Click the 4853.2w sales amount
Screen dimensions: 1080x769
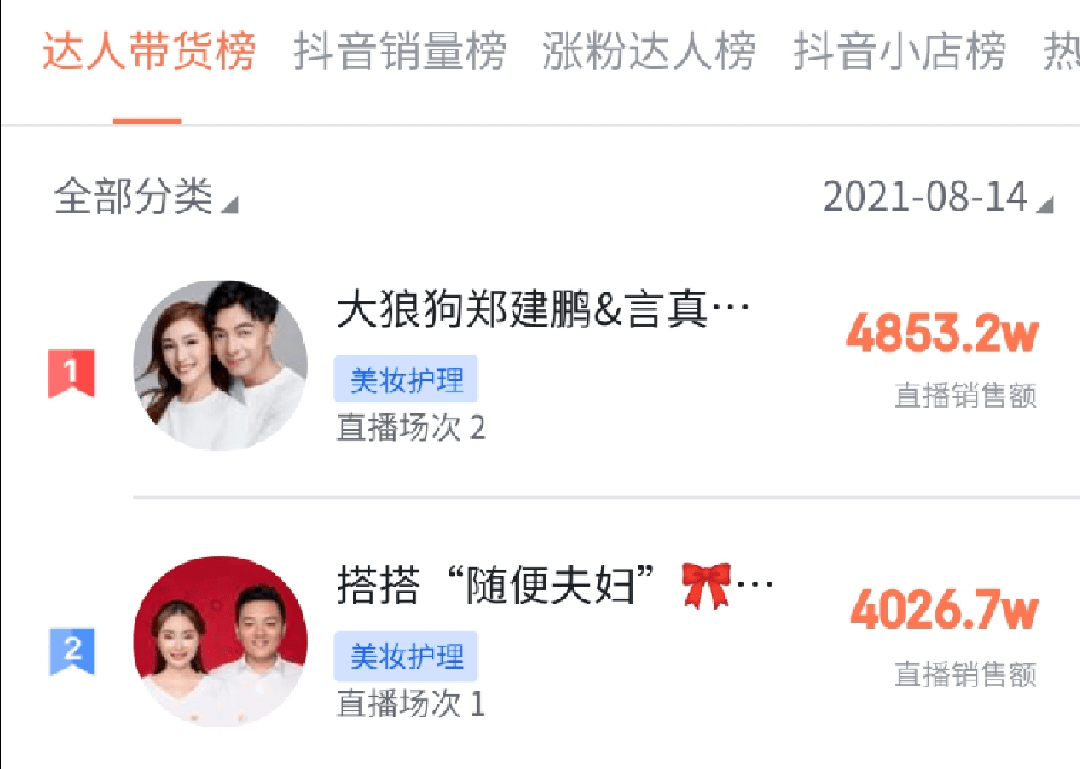(x=942, y=333)
